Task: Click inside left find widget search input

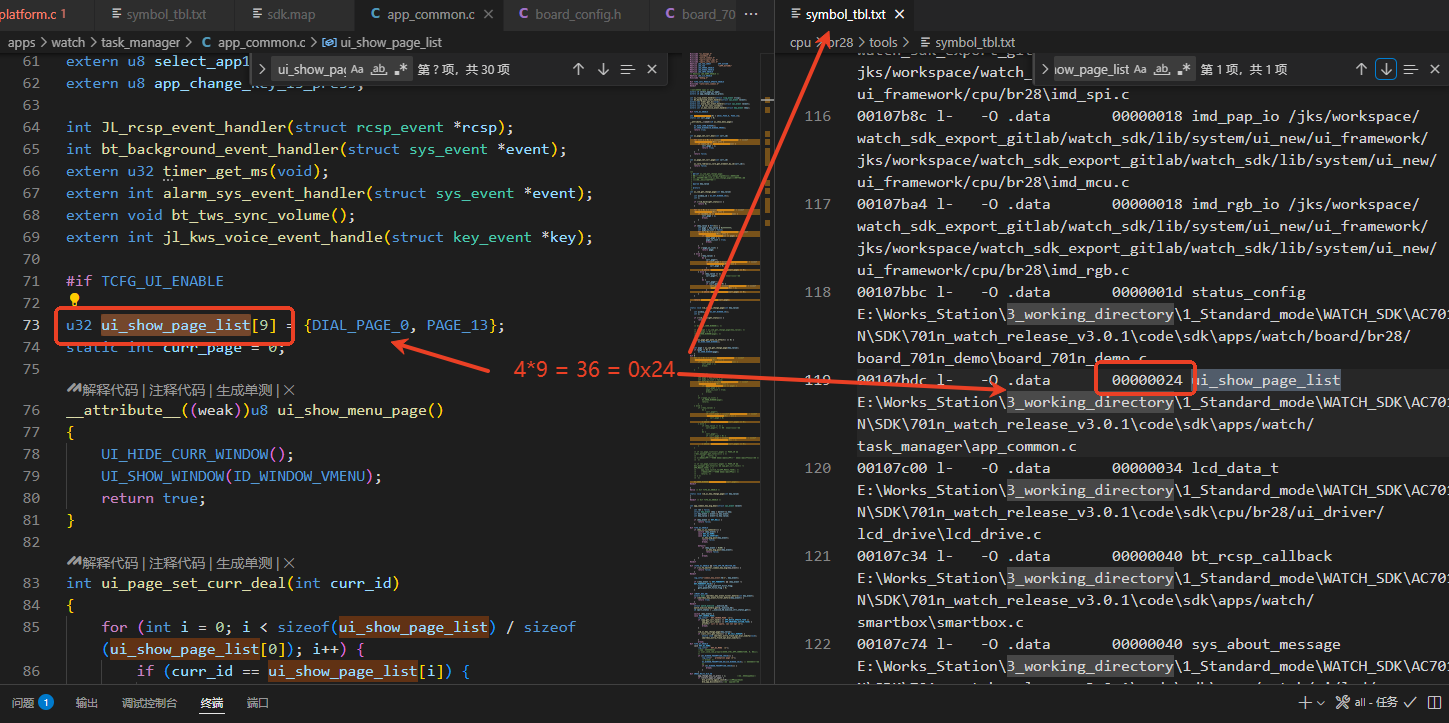Action: click(310, 69)
